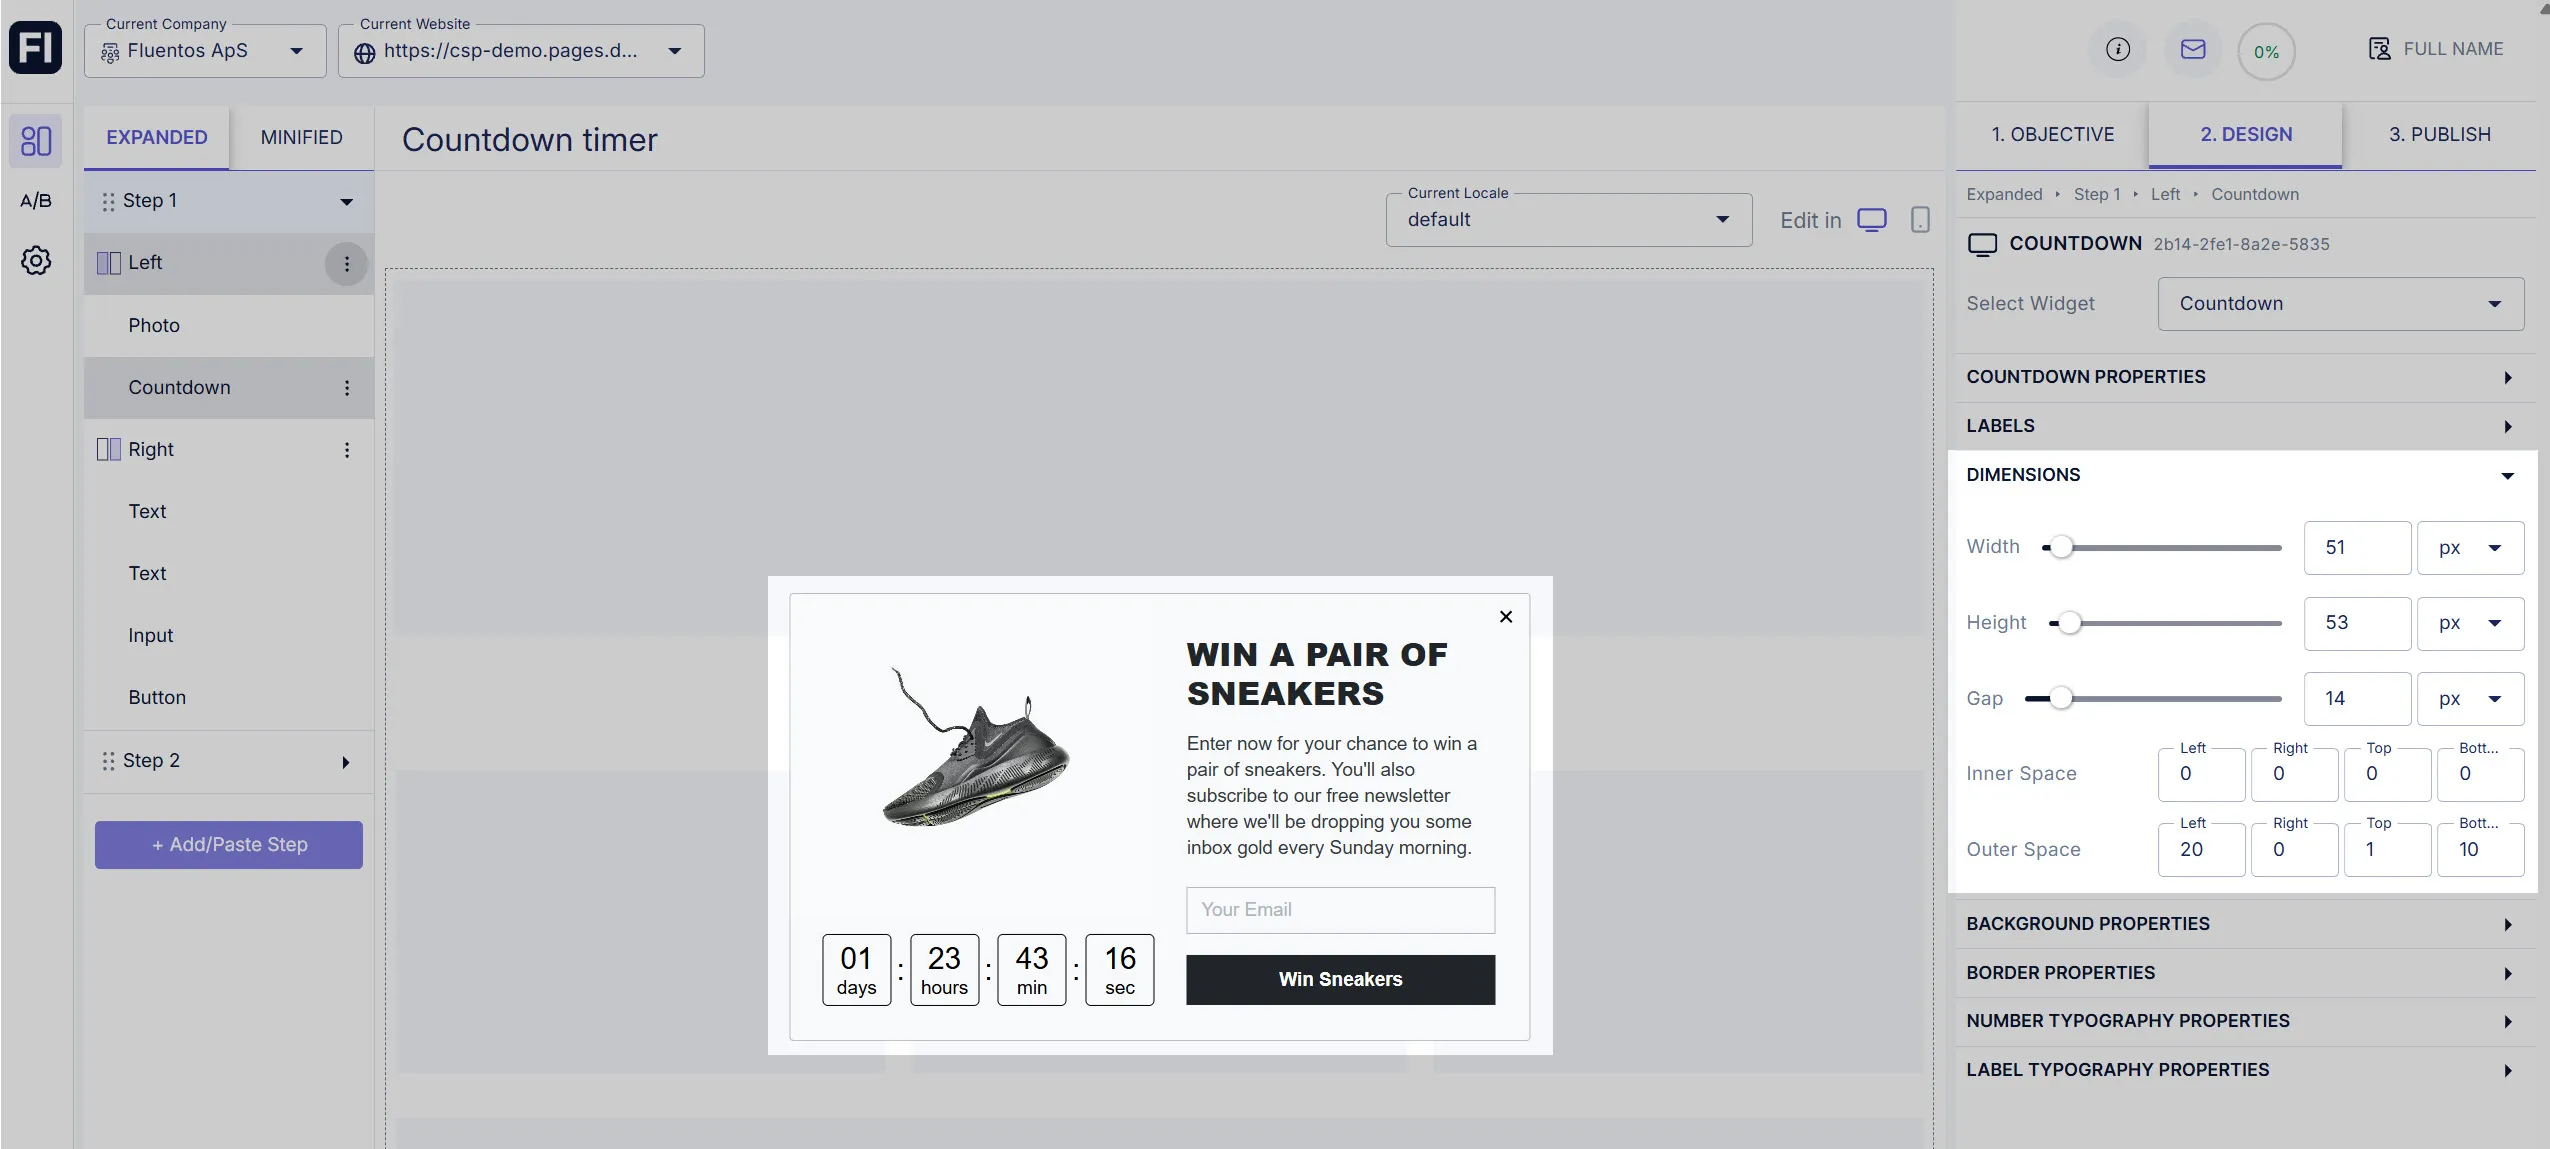Close the sneakers popup preview

click(1505, 617)
